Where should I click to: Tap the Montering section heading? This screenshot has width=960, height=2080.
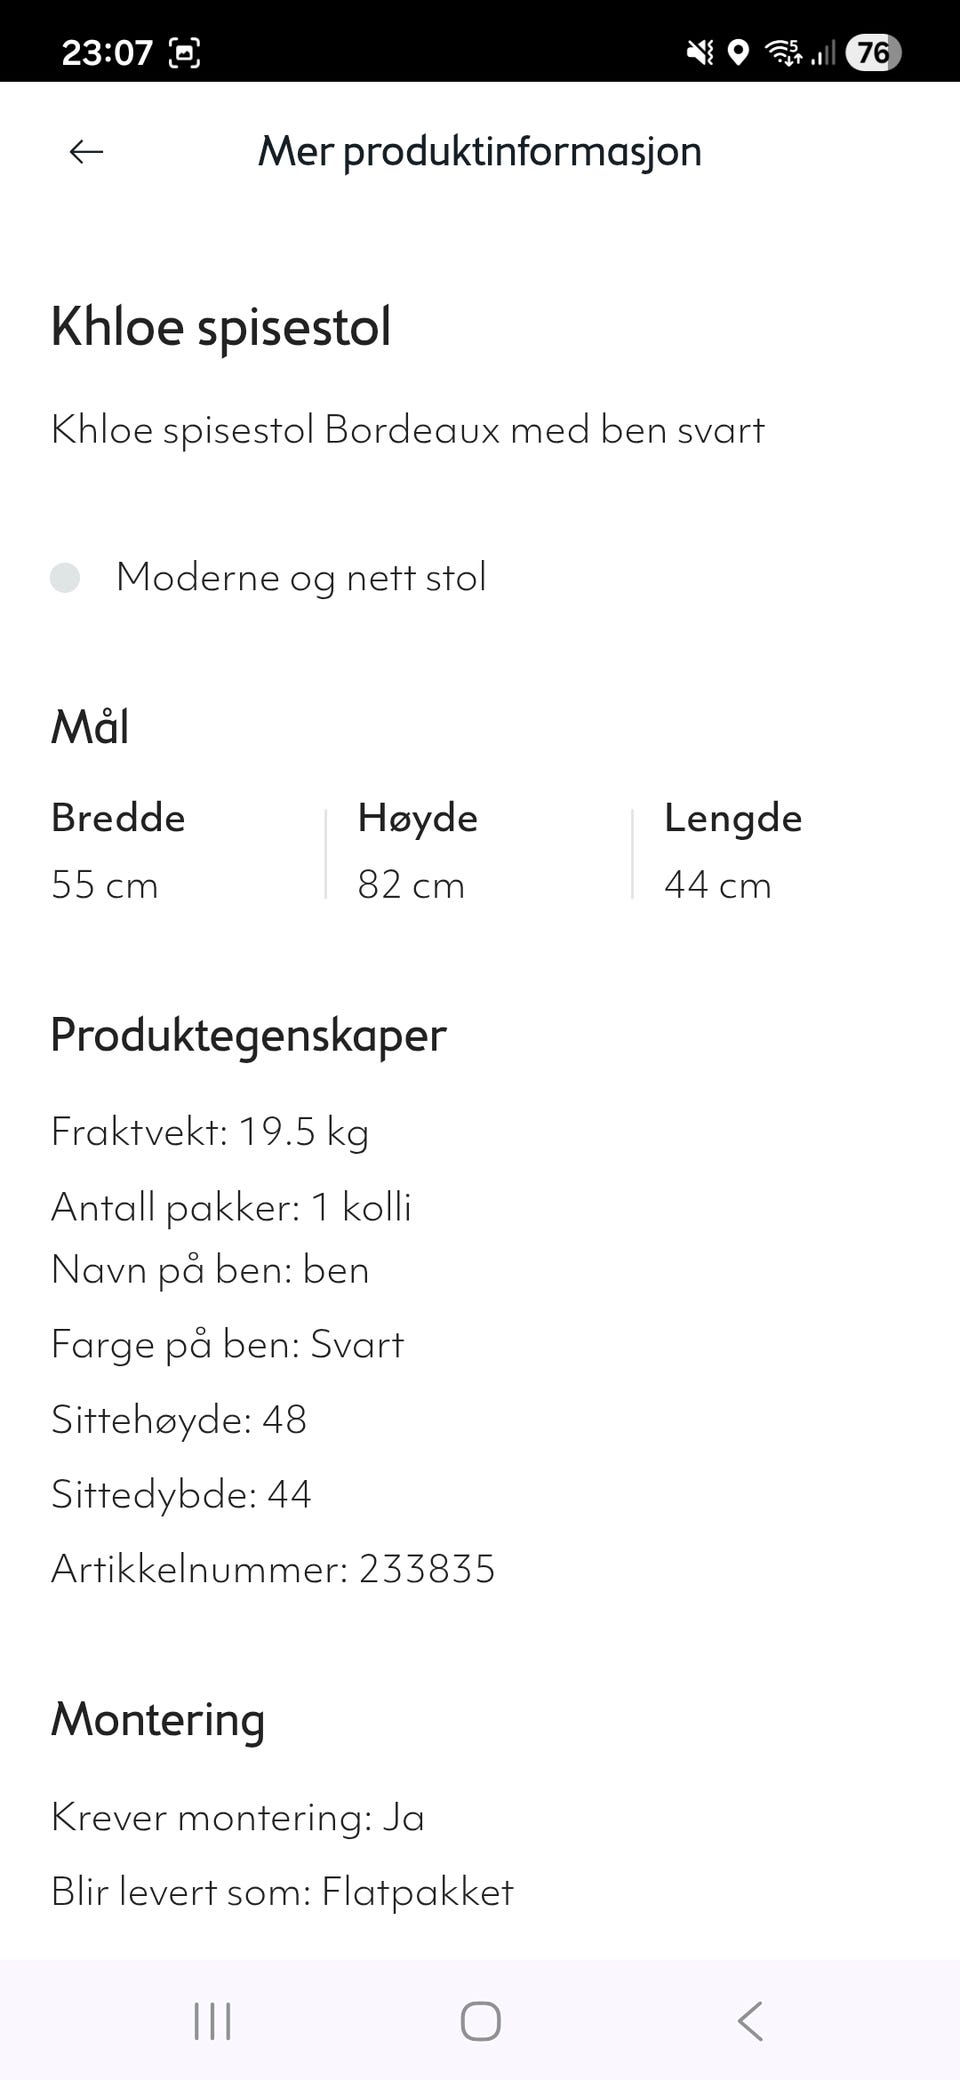157,1720
